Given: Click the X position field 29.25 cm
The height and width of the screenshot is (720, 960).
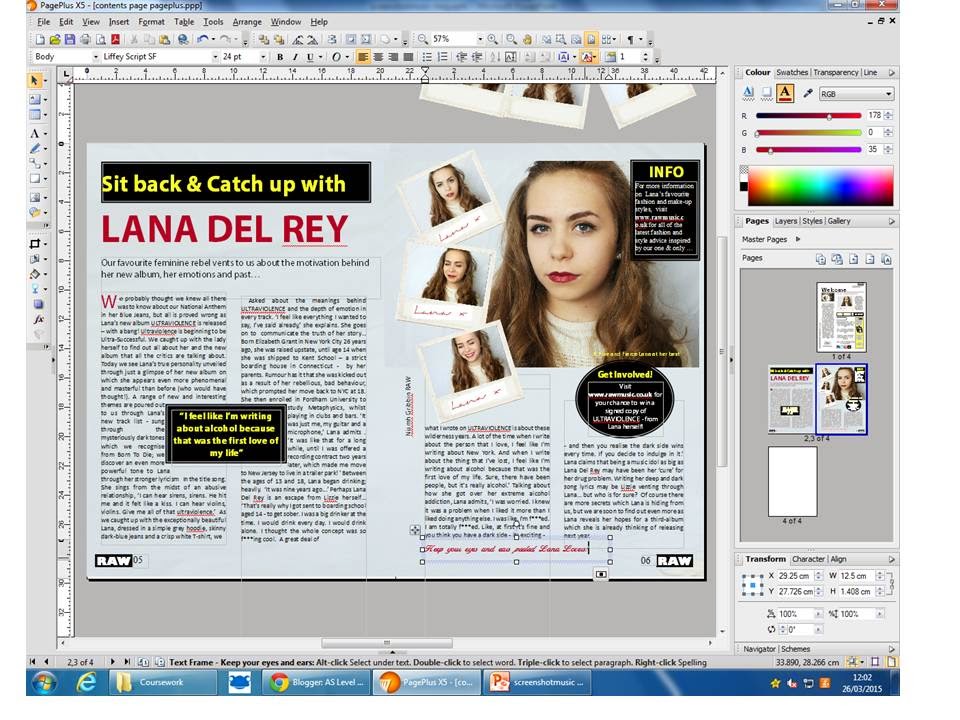Looking at the screenshot, I should (x=795, y=576).
